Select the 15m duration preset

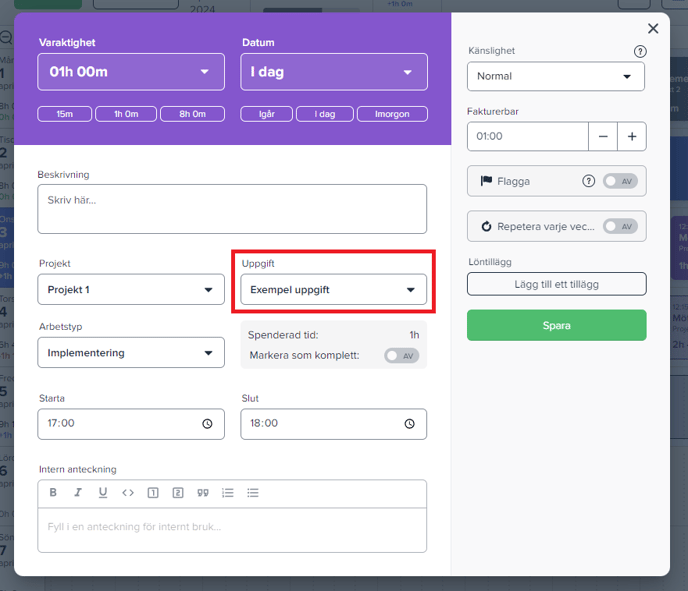[65, 114]
